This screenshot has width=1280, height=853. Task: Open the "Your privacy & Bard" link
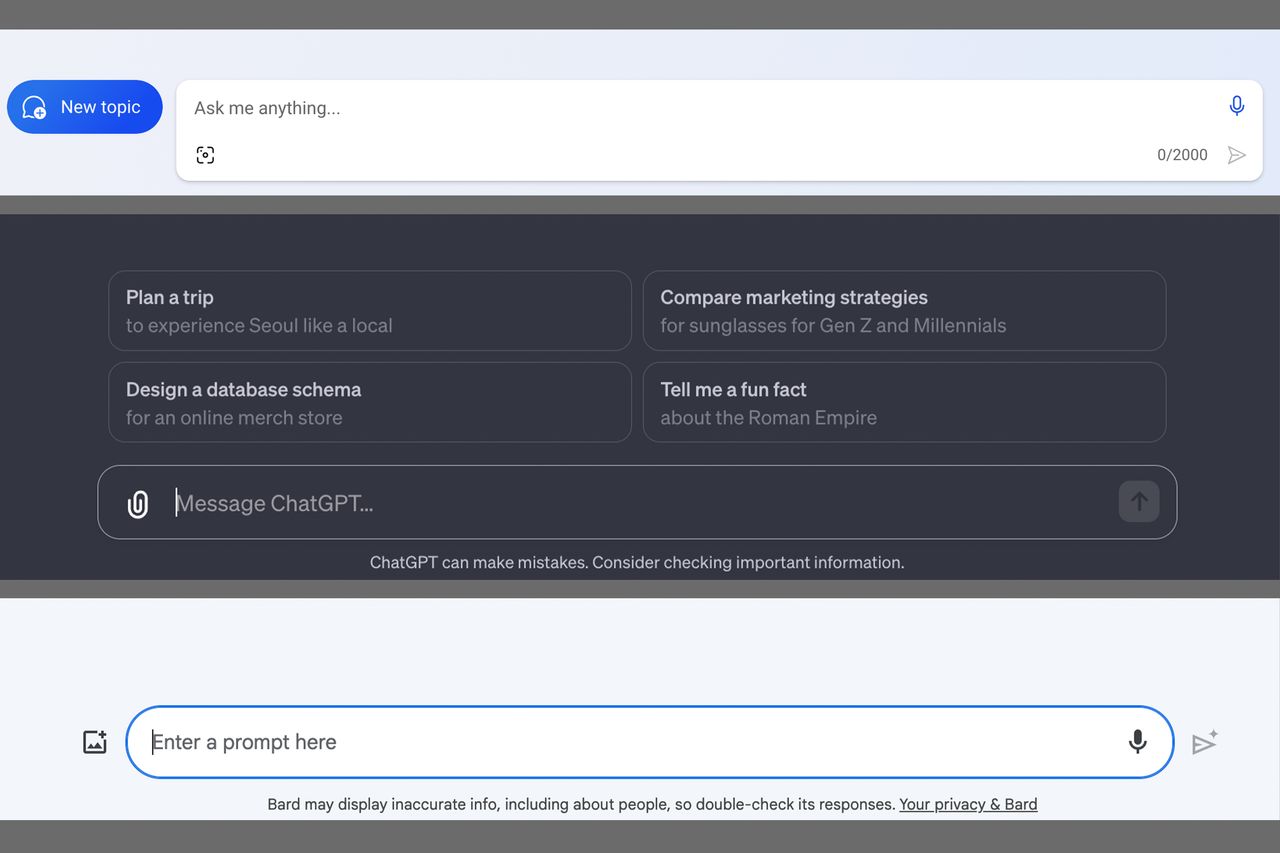click(x=968, y=804)
